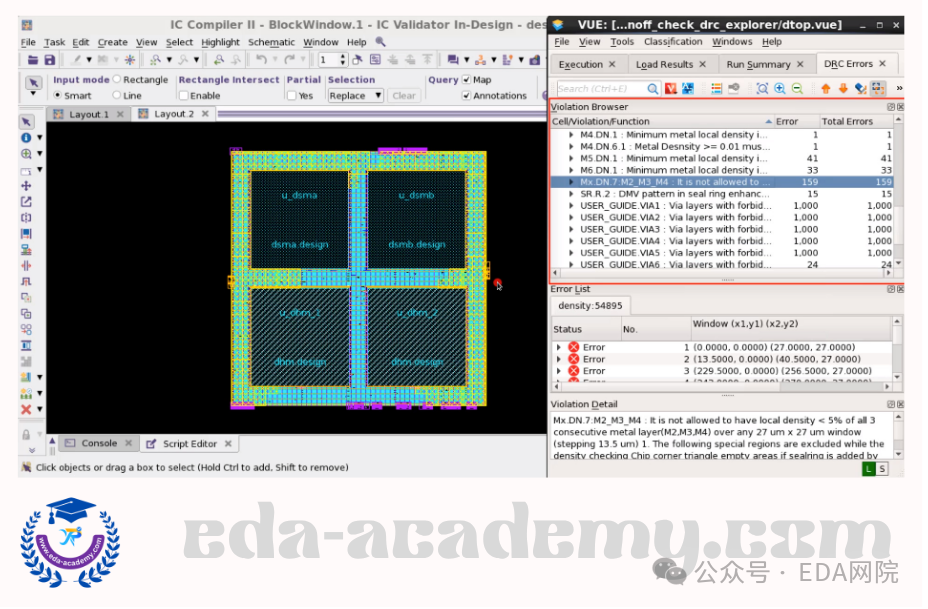Click the red X delete tool in sidebar
This screenshot has height=609, width=928.
coord(26,412)
